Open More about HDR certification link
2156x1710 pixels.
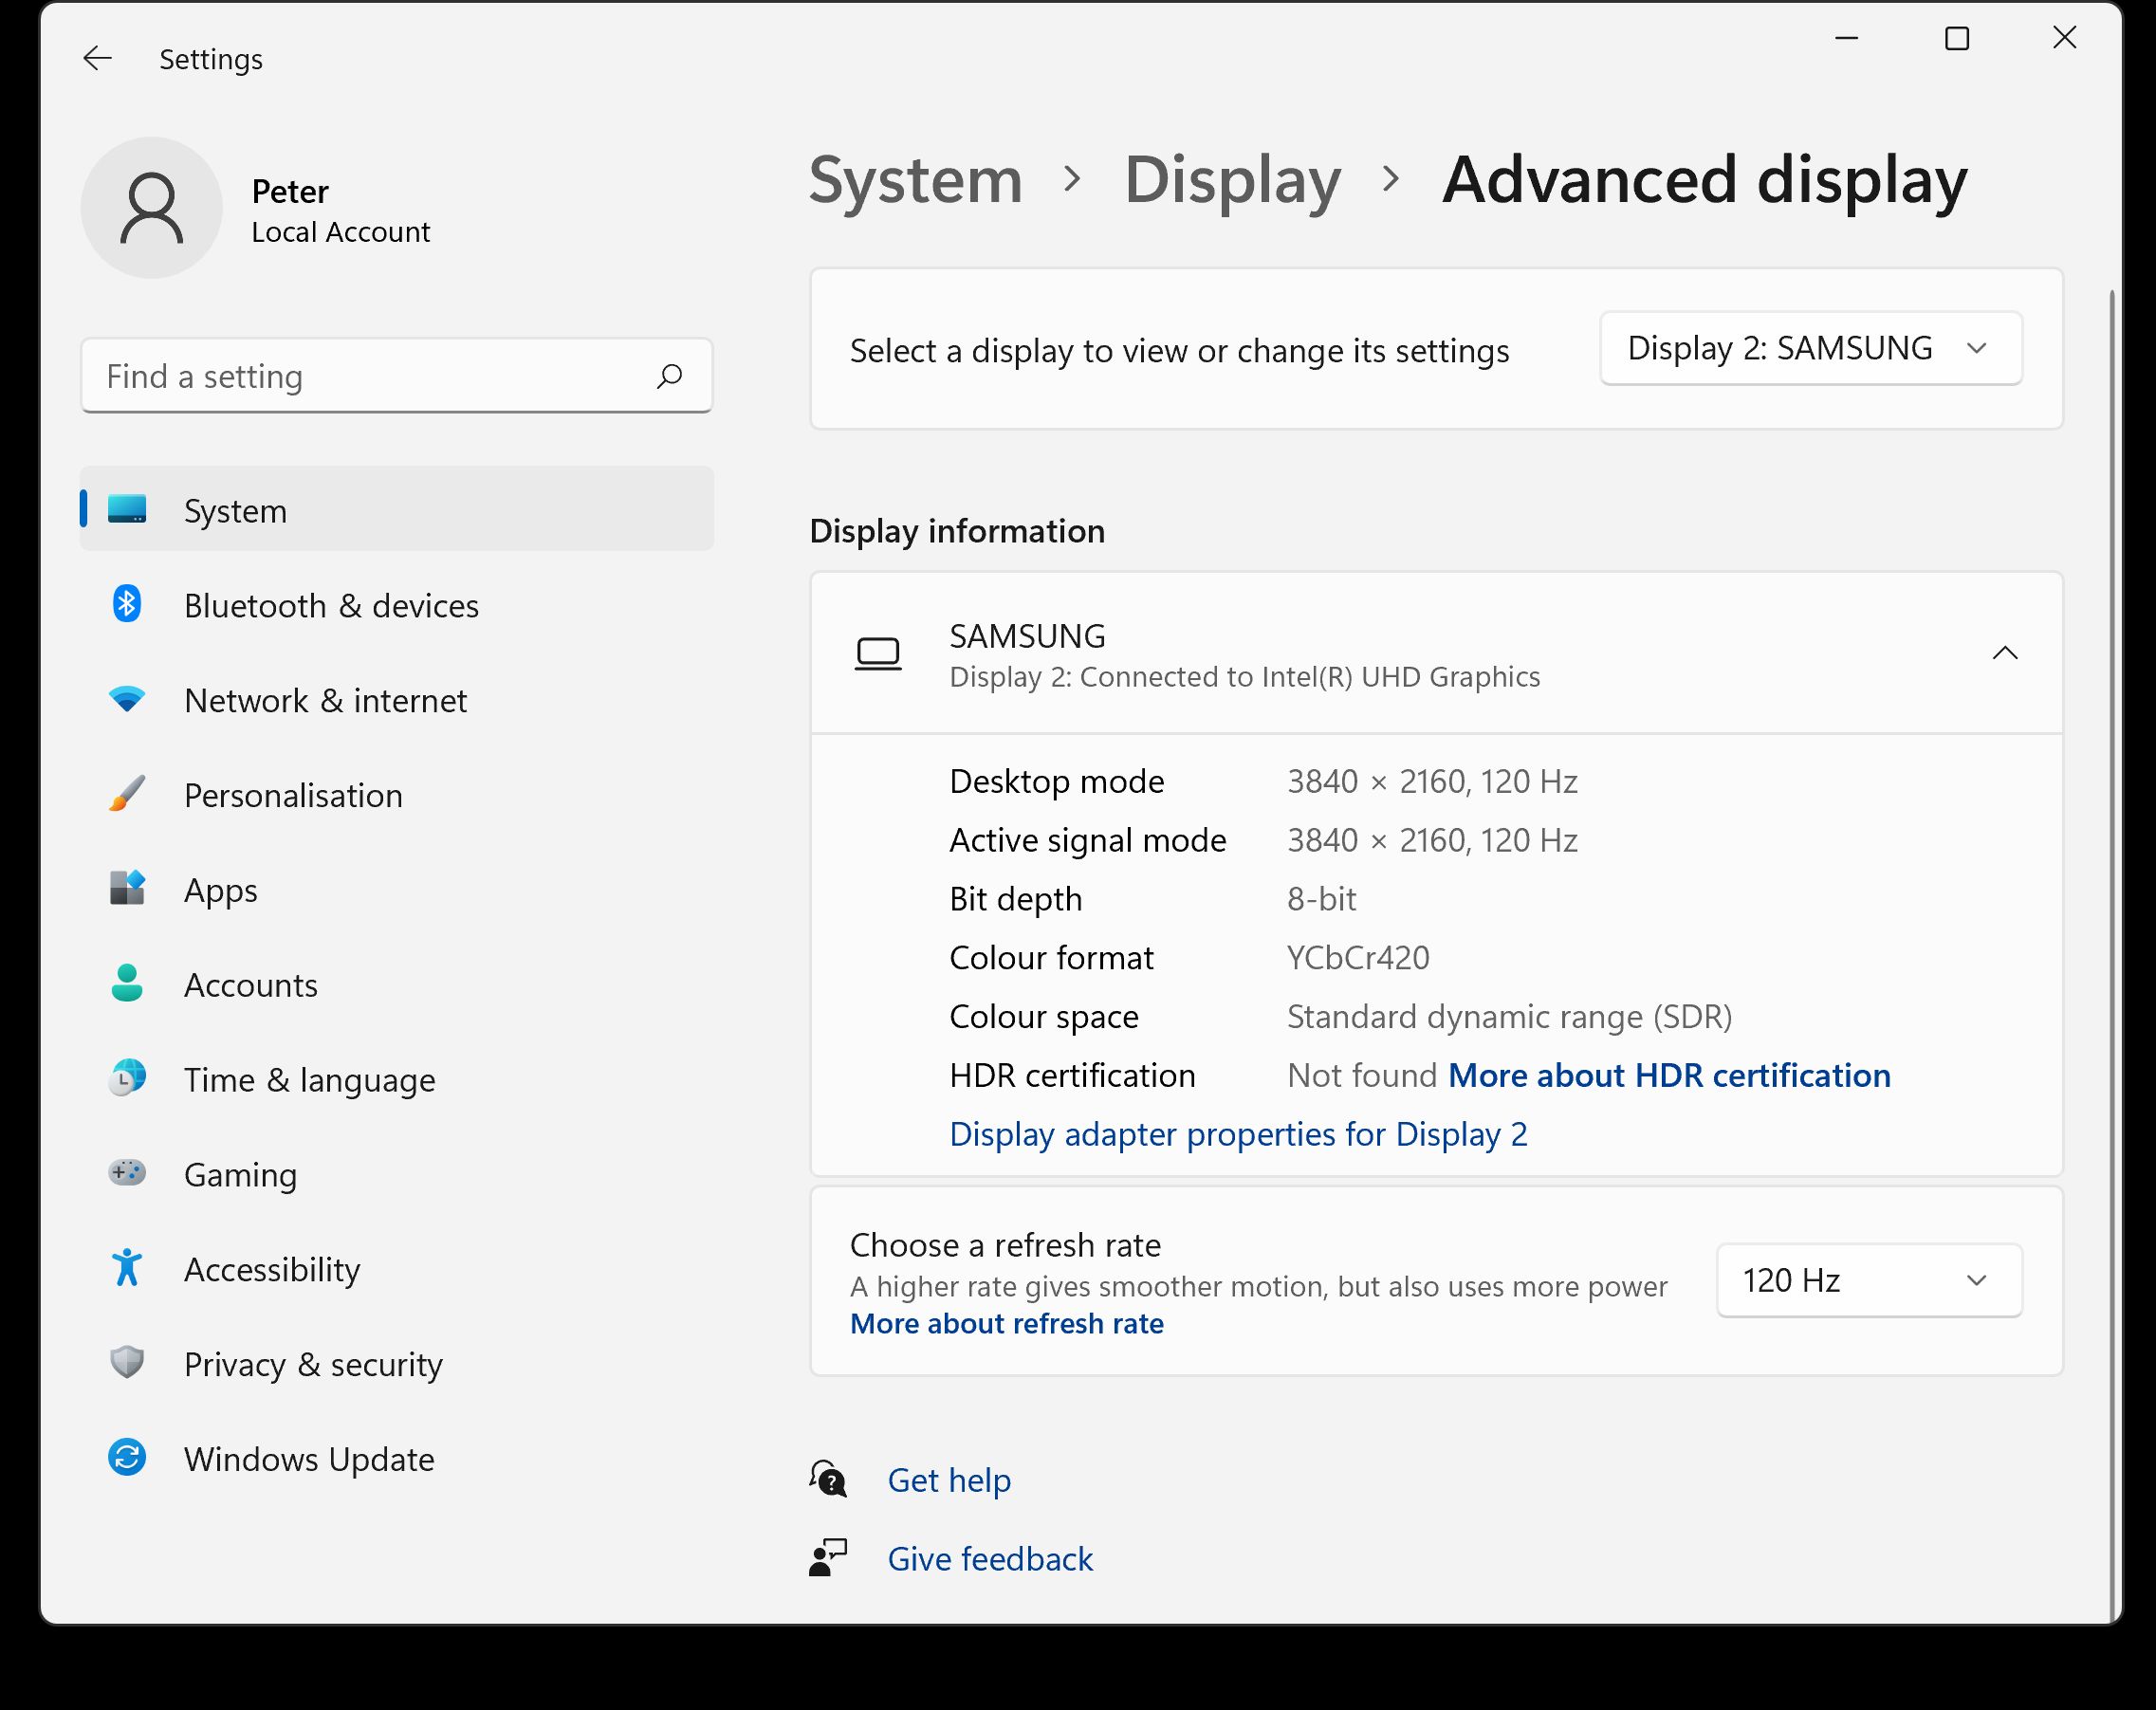coord(1668,1075)
